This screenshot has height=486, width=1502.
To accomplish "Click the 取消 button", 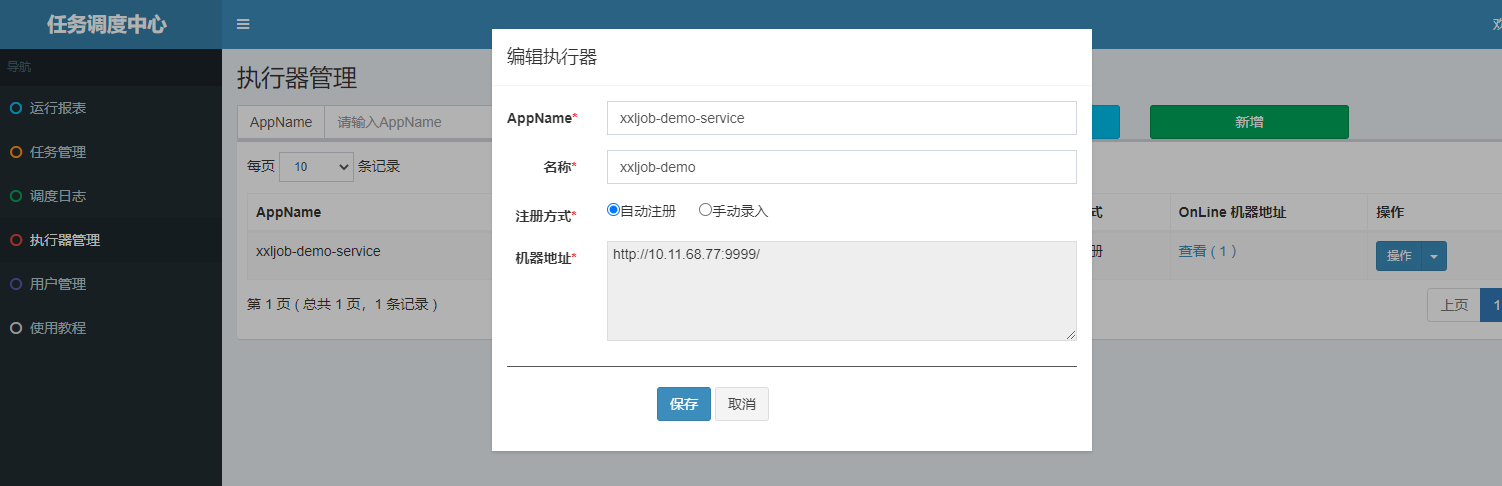I will pos(742,404).
